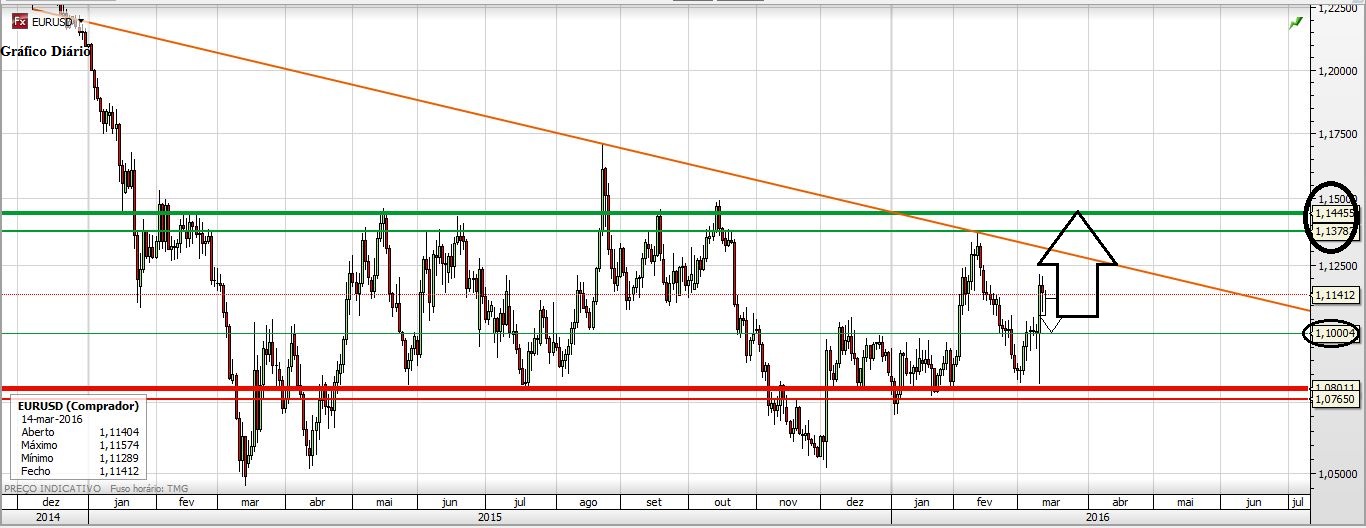1366x528 pixels.
Task: Click the 'Gráfico Diário' chart title
Action: (x=46, y=51)
